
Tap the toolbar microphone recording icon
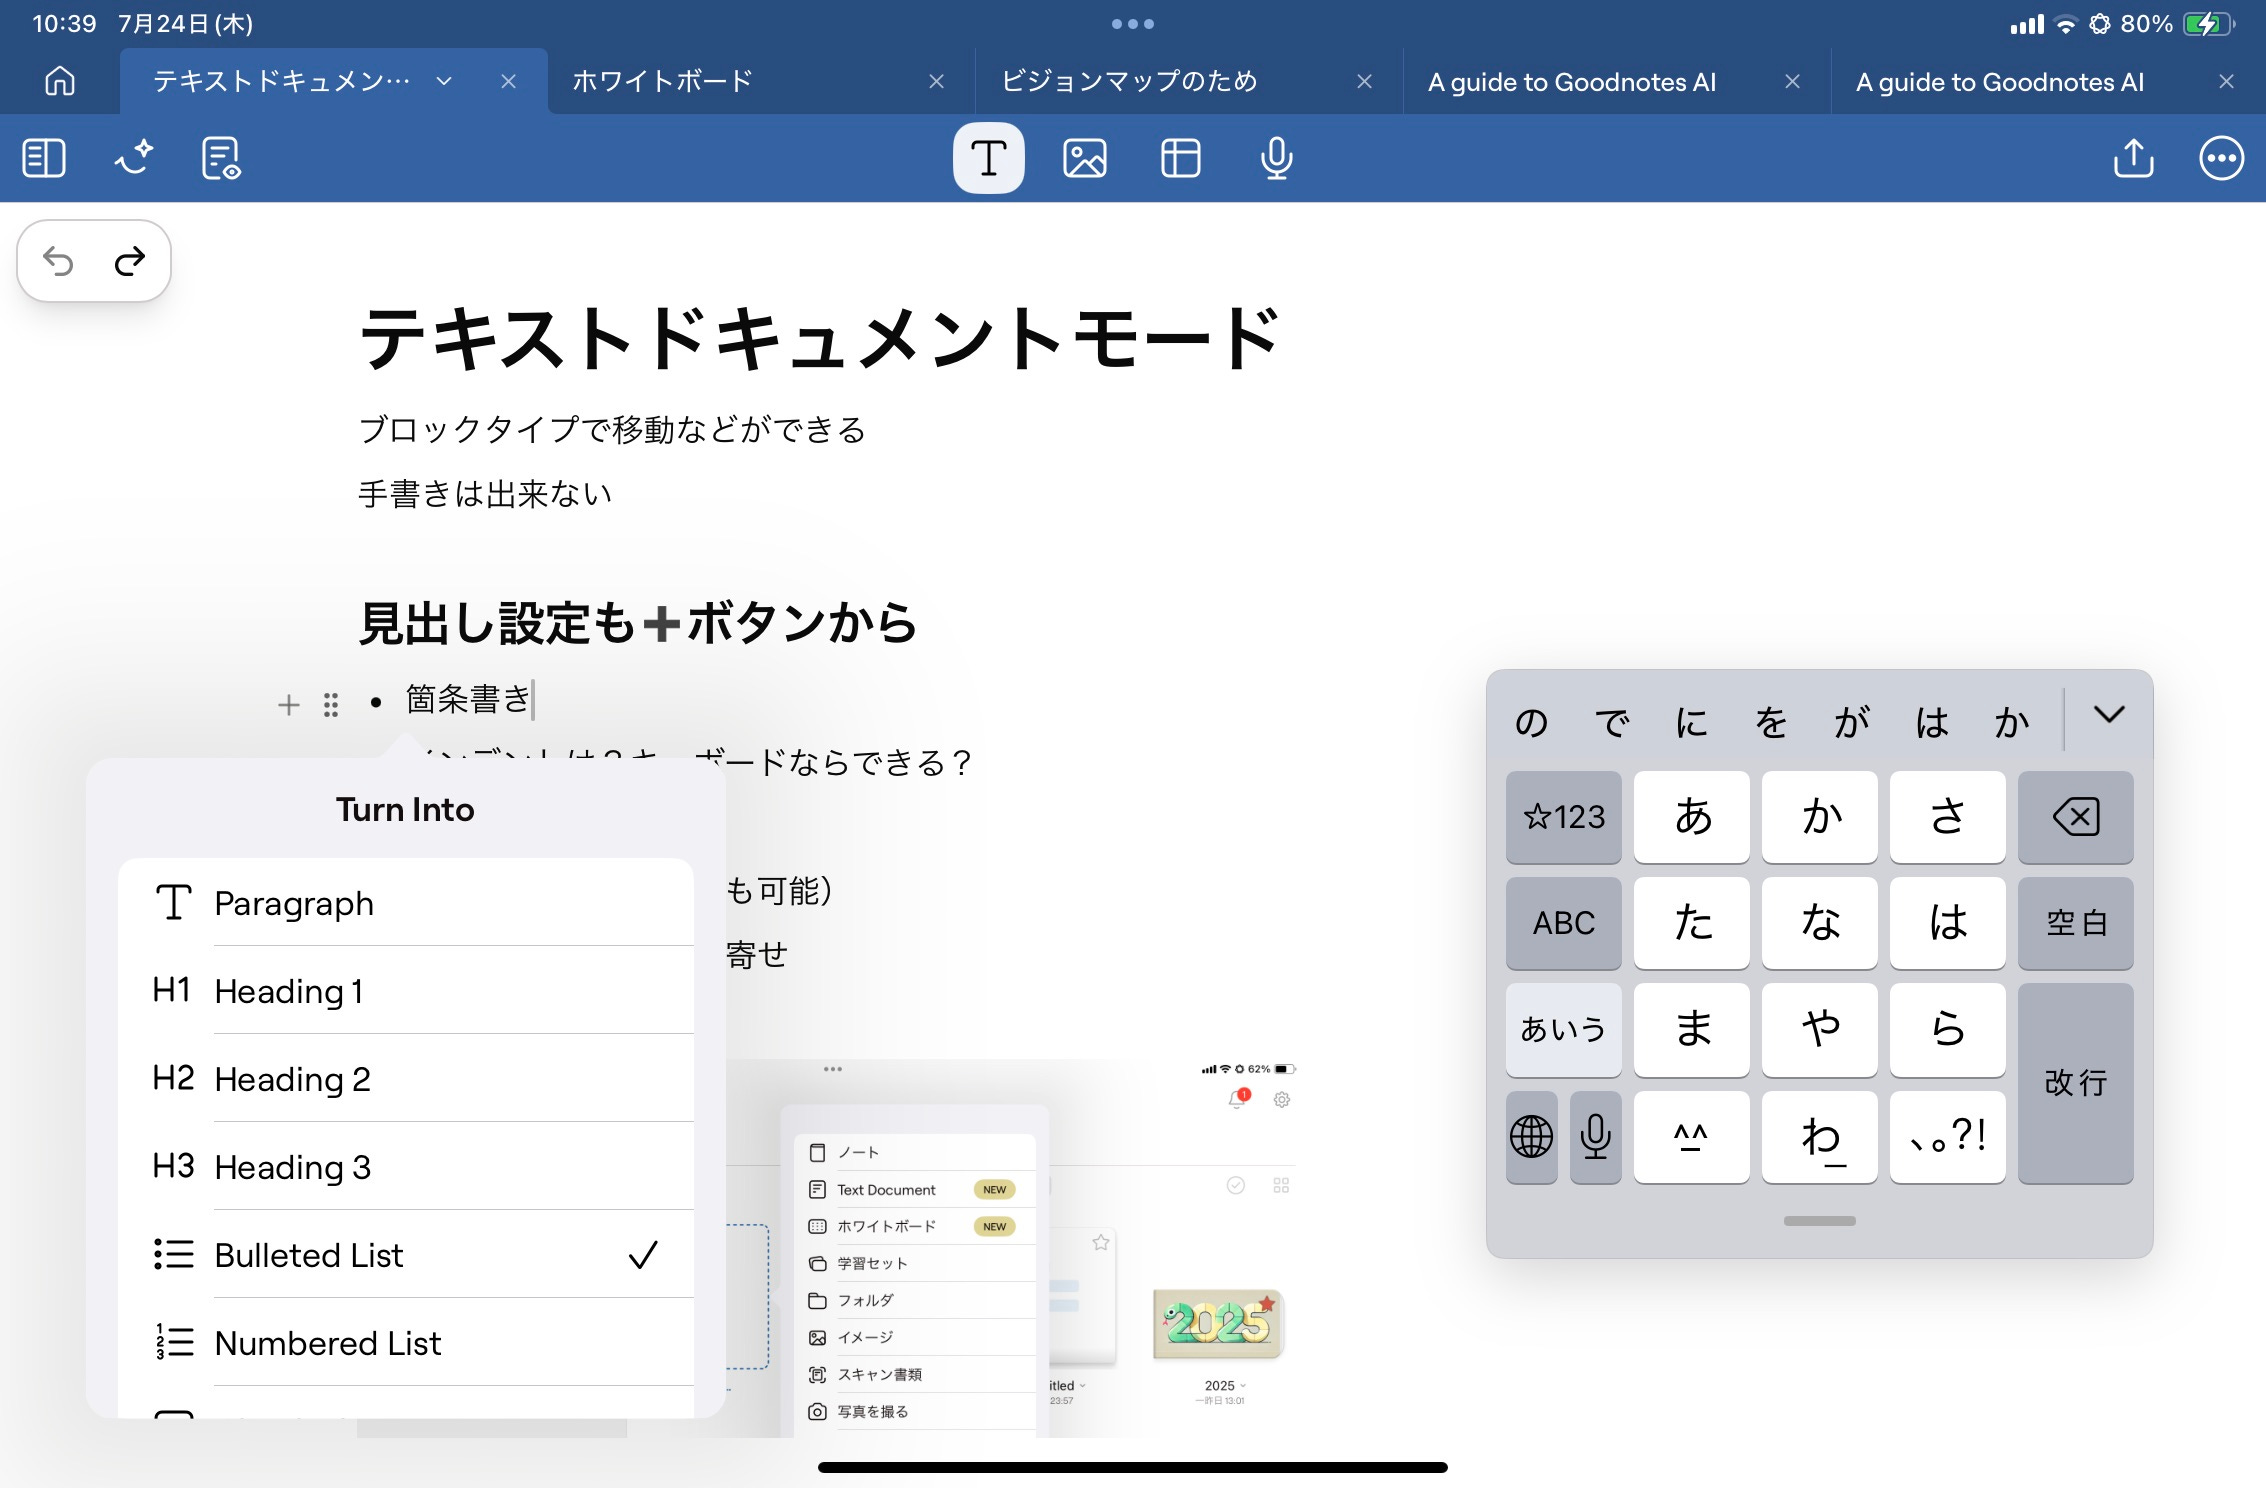tap(1276, 158)
